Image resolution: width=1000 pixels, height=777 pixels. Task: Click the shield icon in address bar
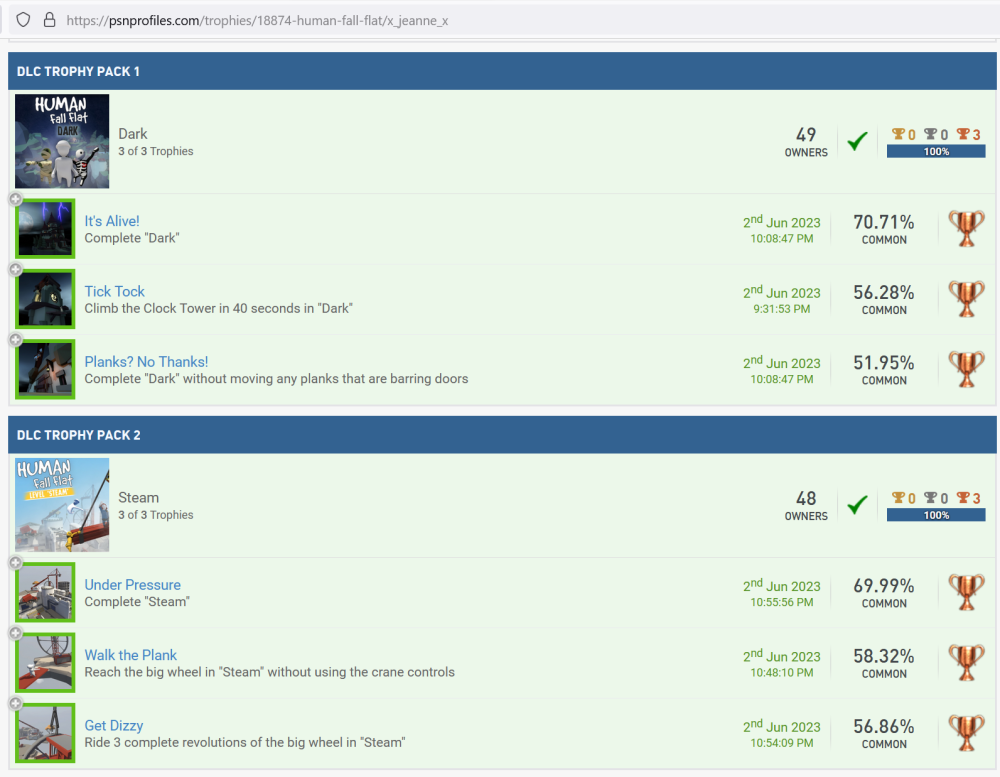[24, 20]
